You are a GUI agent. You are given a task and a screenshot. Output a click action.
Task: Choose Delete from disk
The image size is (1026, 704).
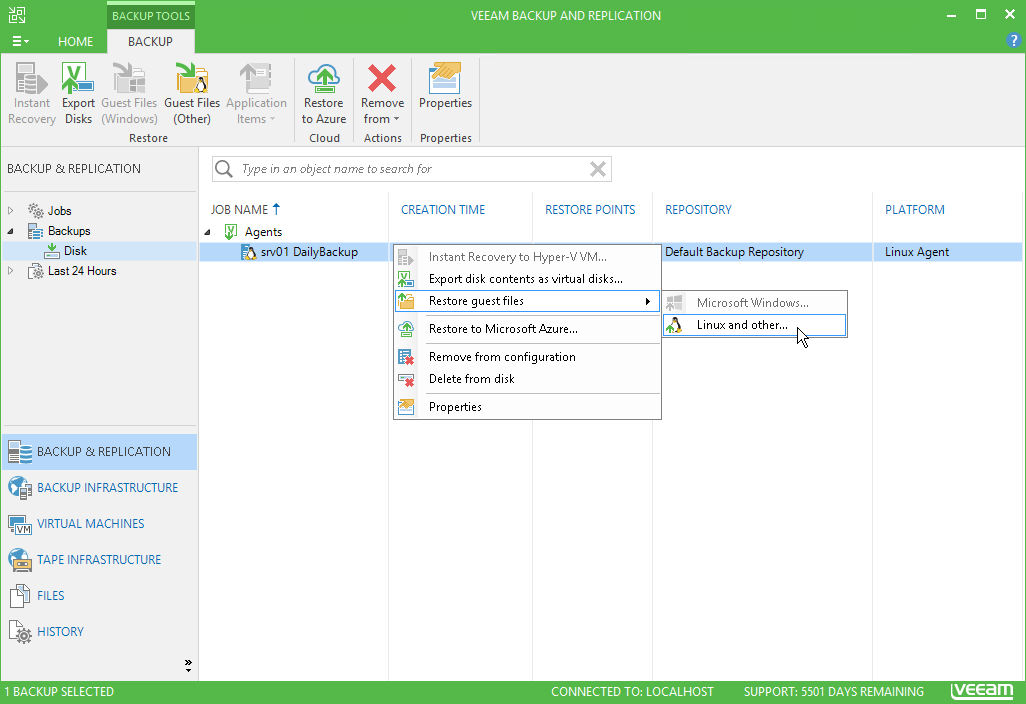pos(527,379)
